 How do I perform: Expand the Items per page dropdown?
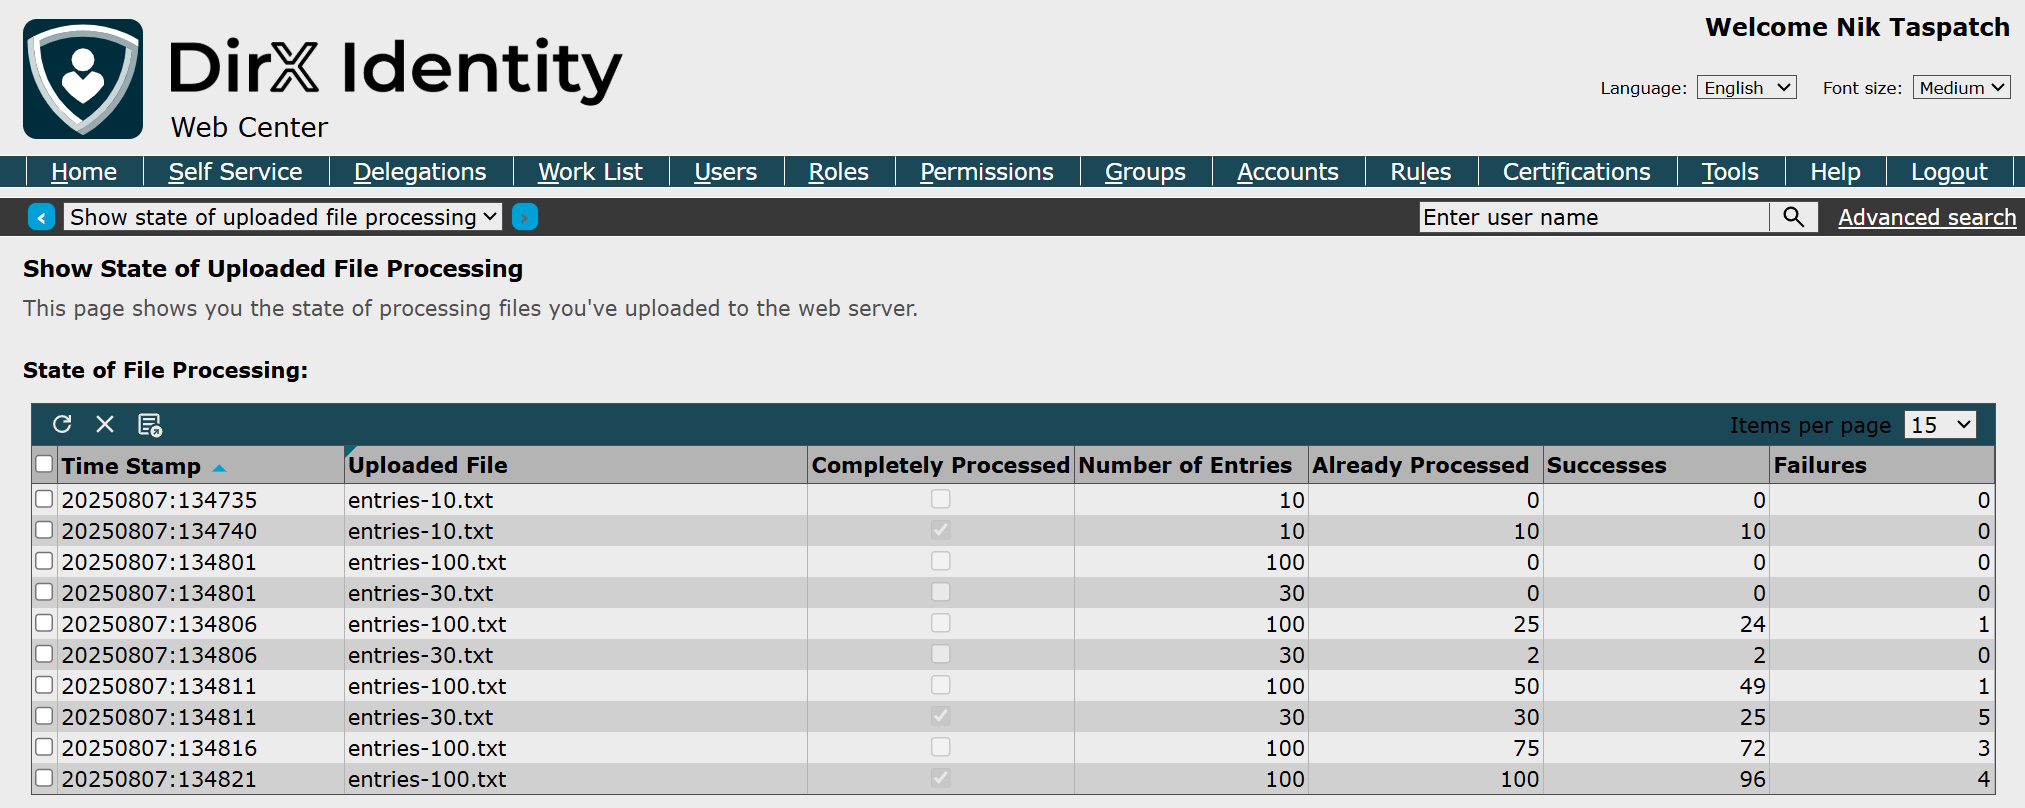pyautogui.click(x=1940, y=425)
